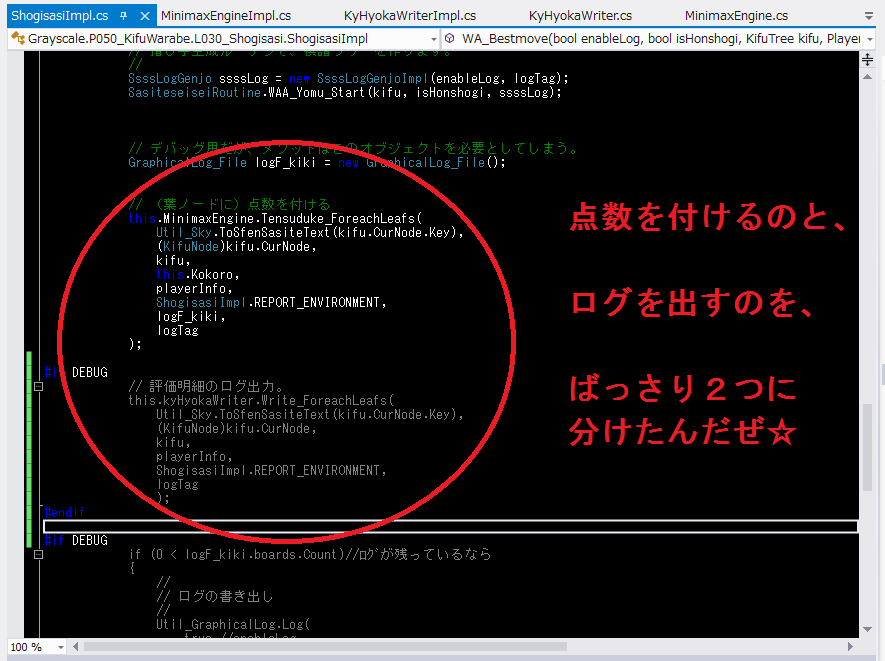Open the KyHyokaWriterImpl.cs tab

[410, 16]
